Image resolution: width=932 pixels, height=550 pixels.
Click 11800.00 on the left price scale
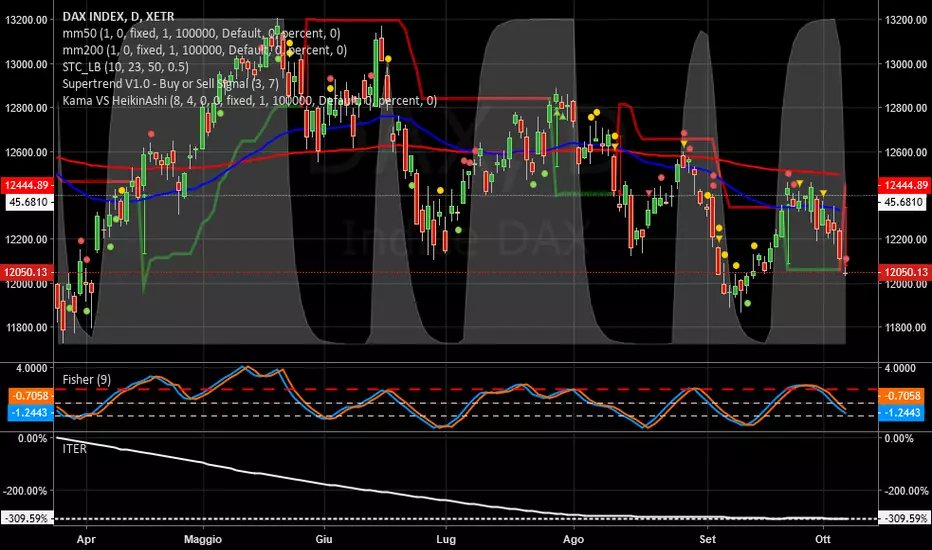pyautogui.click(x=26, y=328)
